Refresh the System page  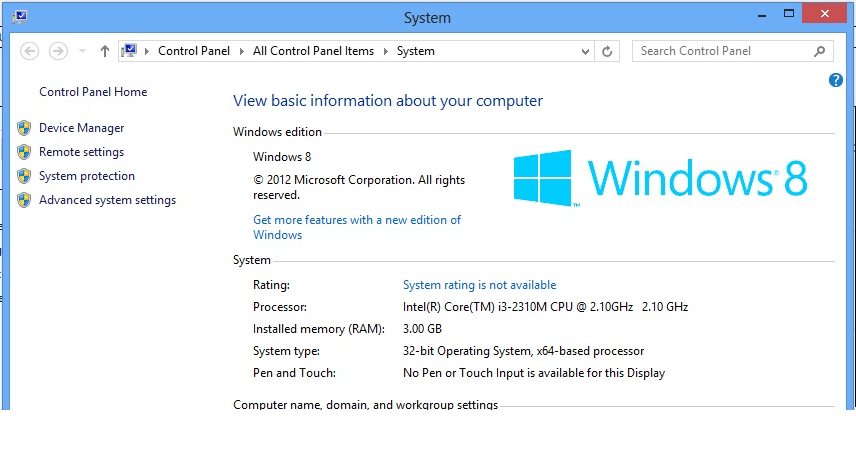(x=607, y=51)
